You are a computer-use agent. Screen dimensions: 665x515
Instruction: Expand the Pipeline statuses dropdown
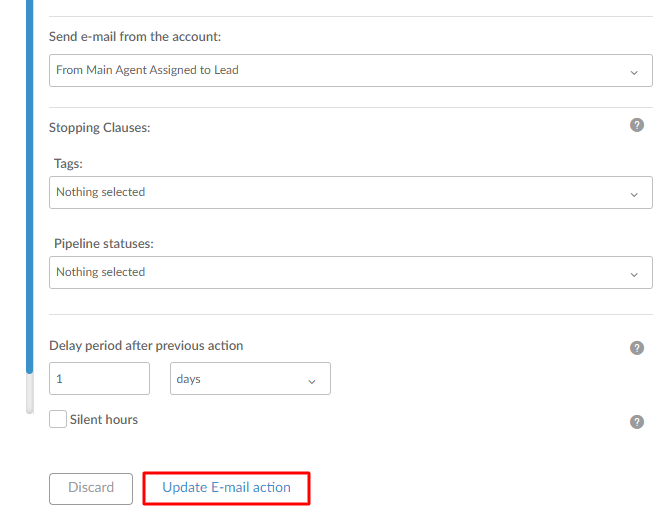pyautogui.click(x=351, y=272)
